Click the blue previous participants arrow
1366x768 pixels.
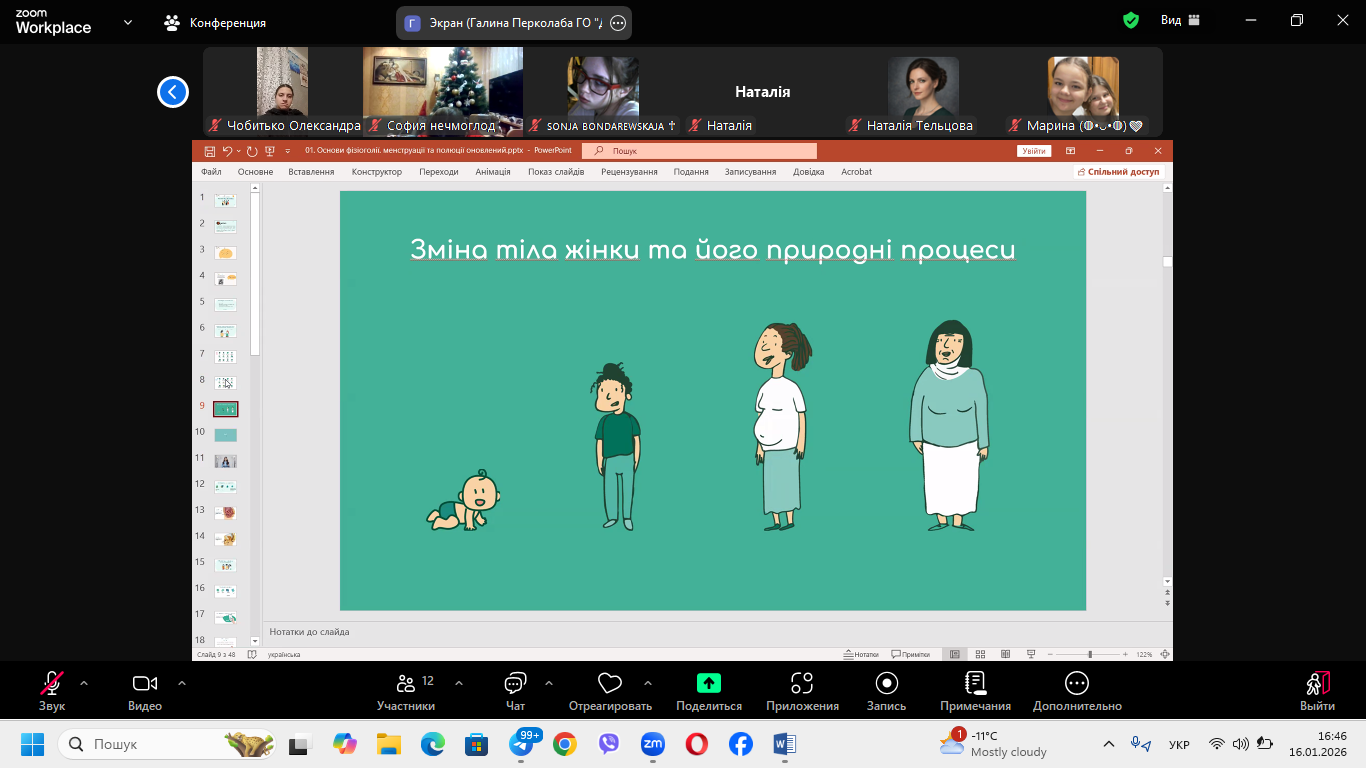pos(173,92)
